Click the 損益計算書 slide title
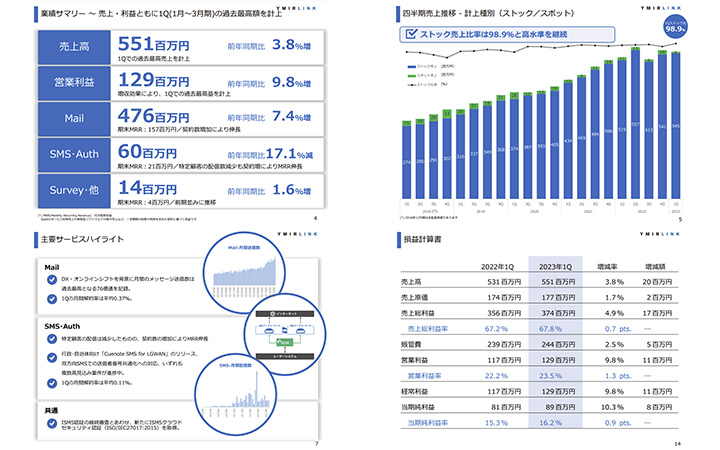 point(422,239)
